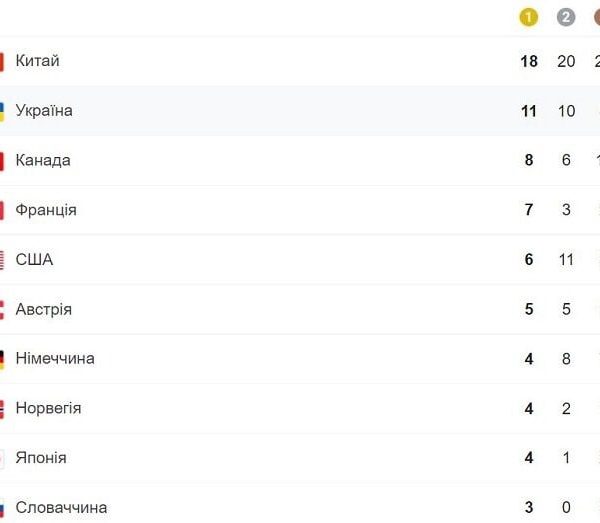
Task: Click Ukraine's silver count of 10
Action: click(x=566, y=111)
